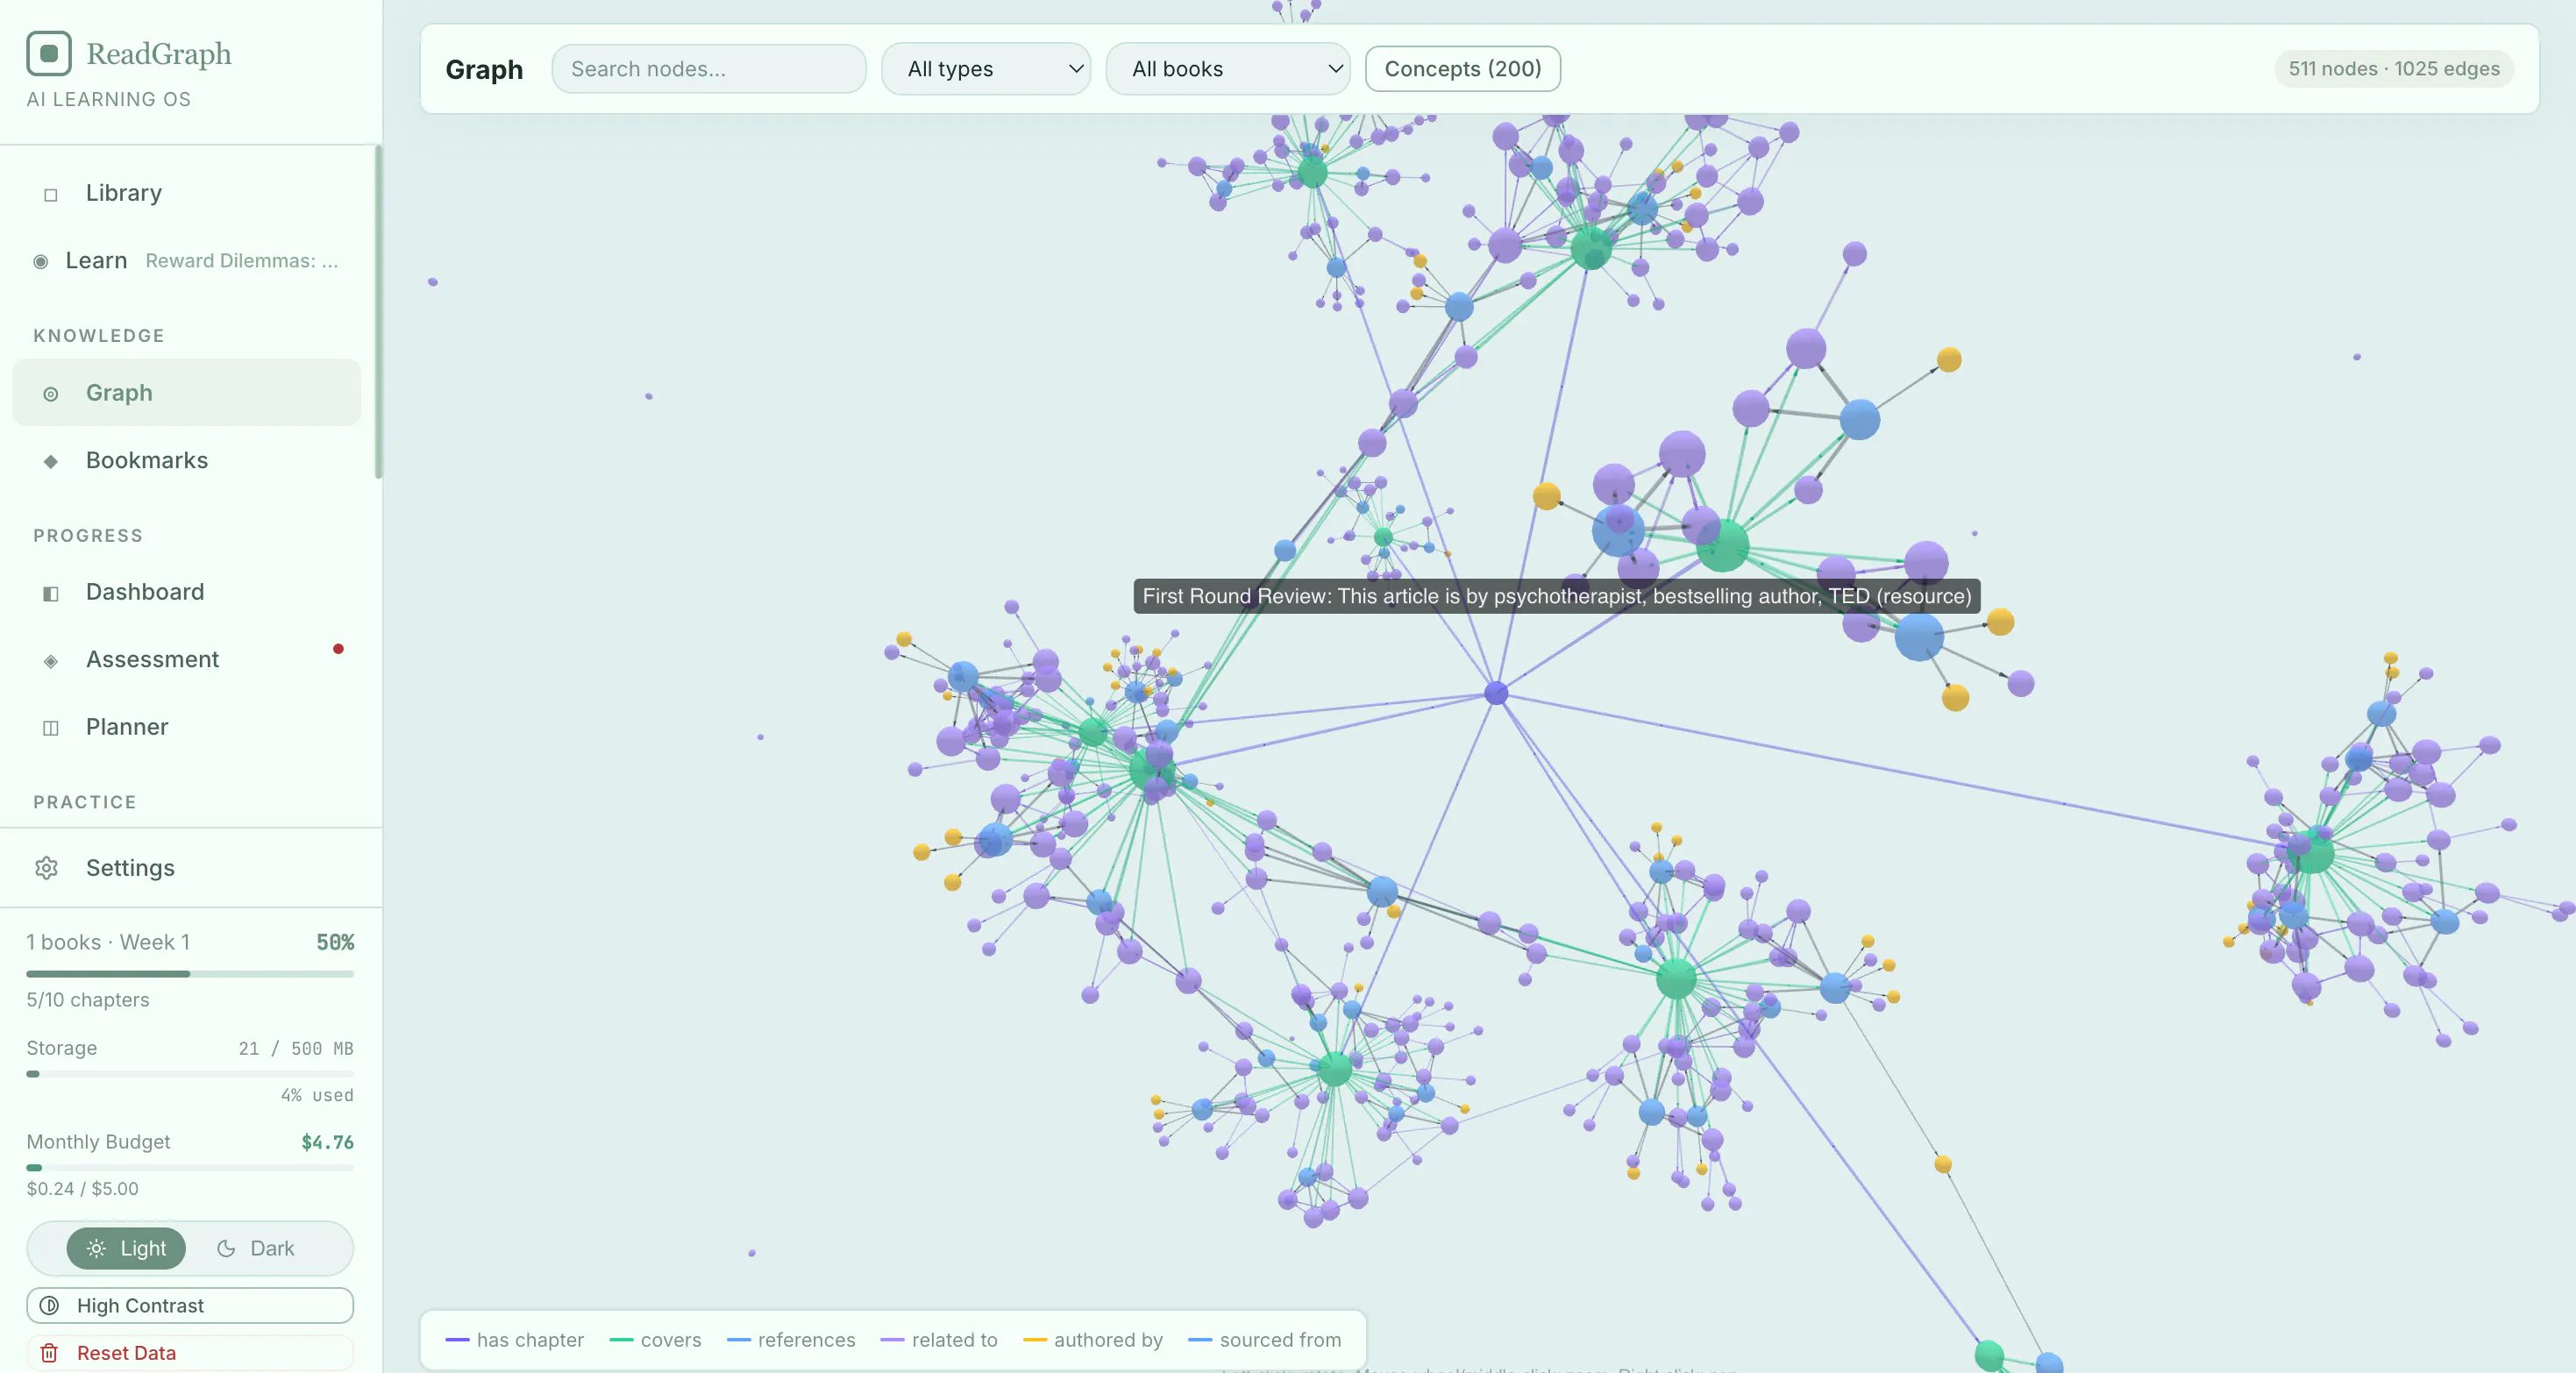Click the authored by legend yellow line
Screen dimensions: 2576x1373
(x=1035, y=1340)
